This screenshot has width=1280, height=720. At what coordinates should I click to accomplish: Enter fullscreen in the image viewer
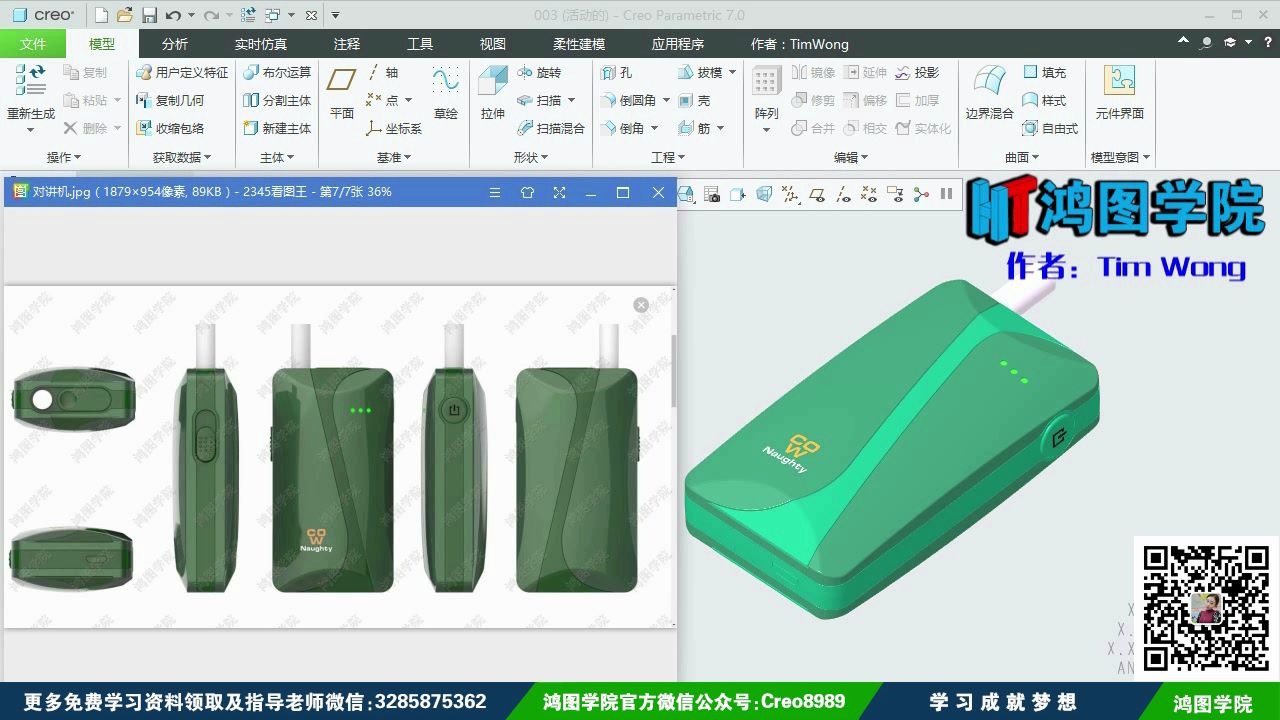(559, 193)
